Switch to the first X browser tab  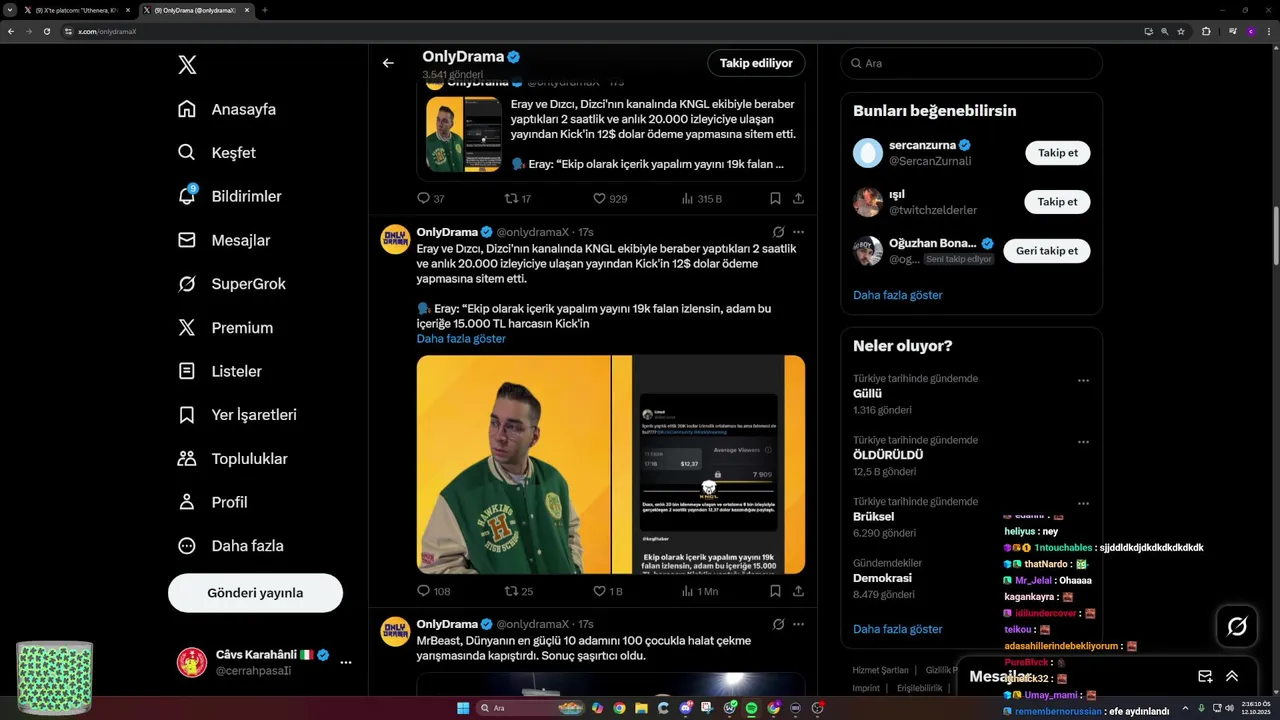[77, 10]
